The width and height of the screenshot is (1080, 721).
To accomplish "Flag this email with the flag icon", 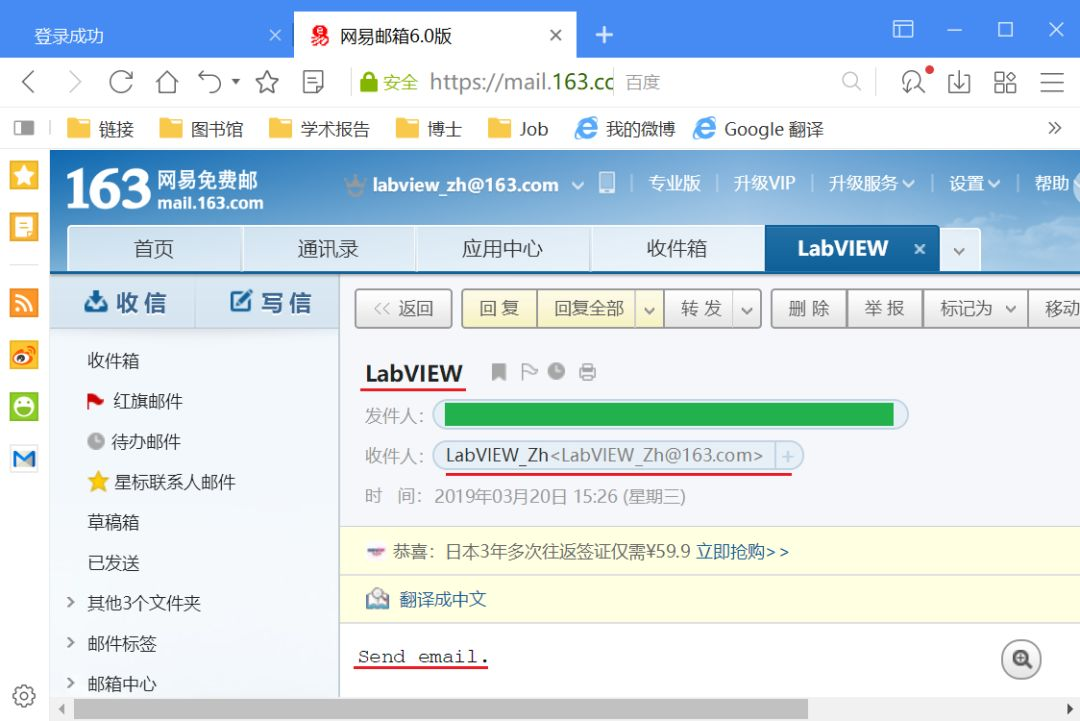I will pos(529,372).
